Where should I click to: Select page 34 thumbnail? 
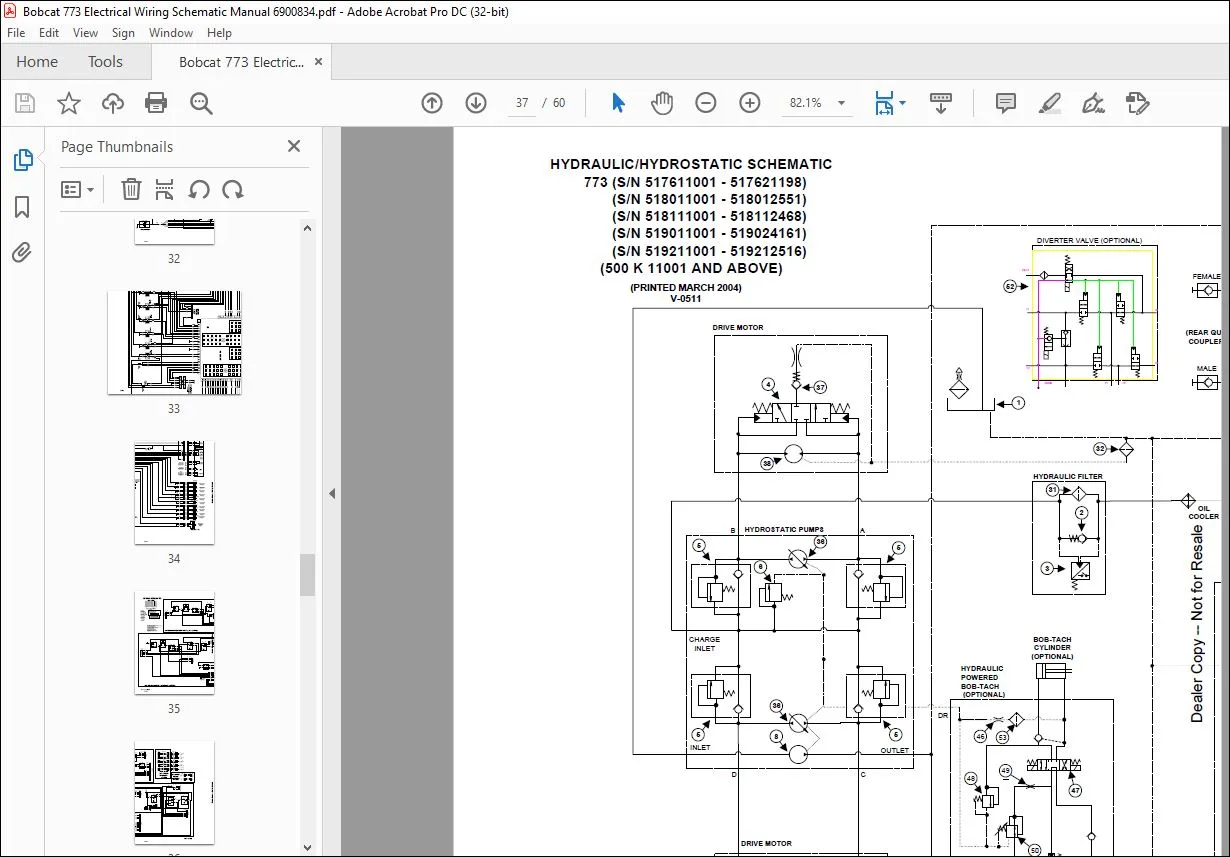coord(174,493)
